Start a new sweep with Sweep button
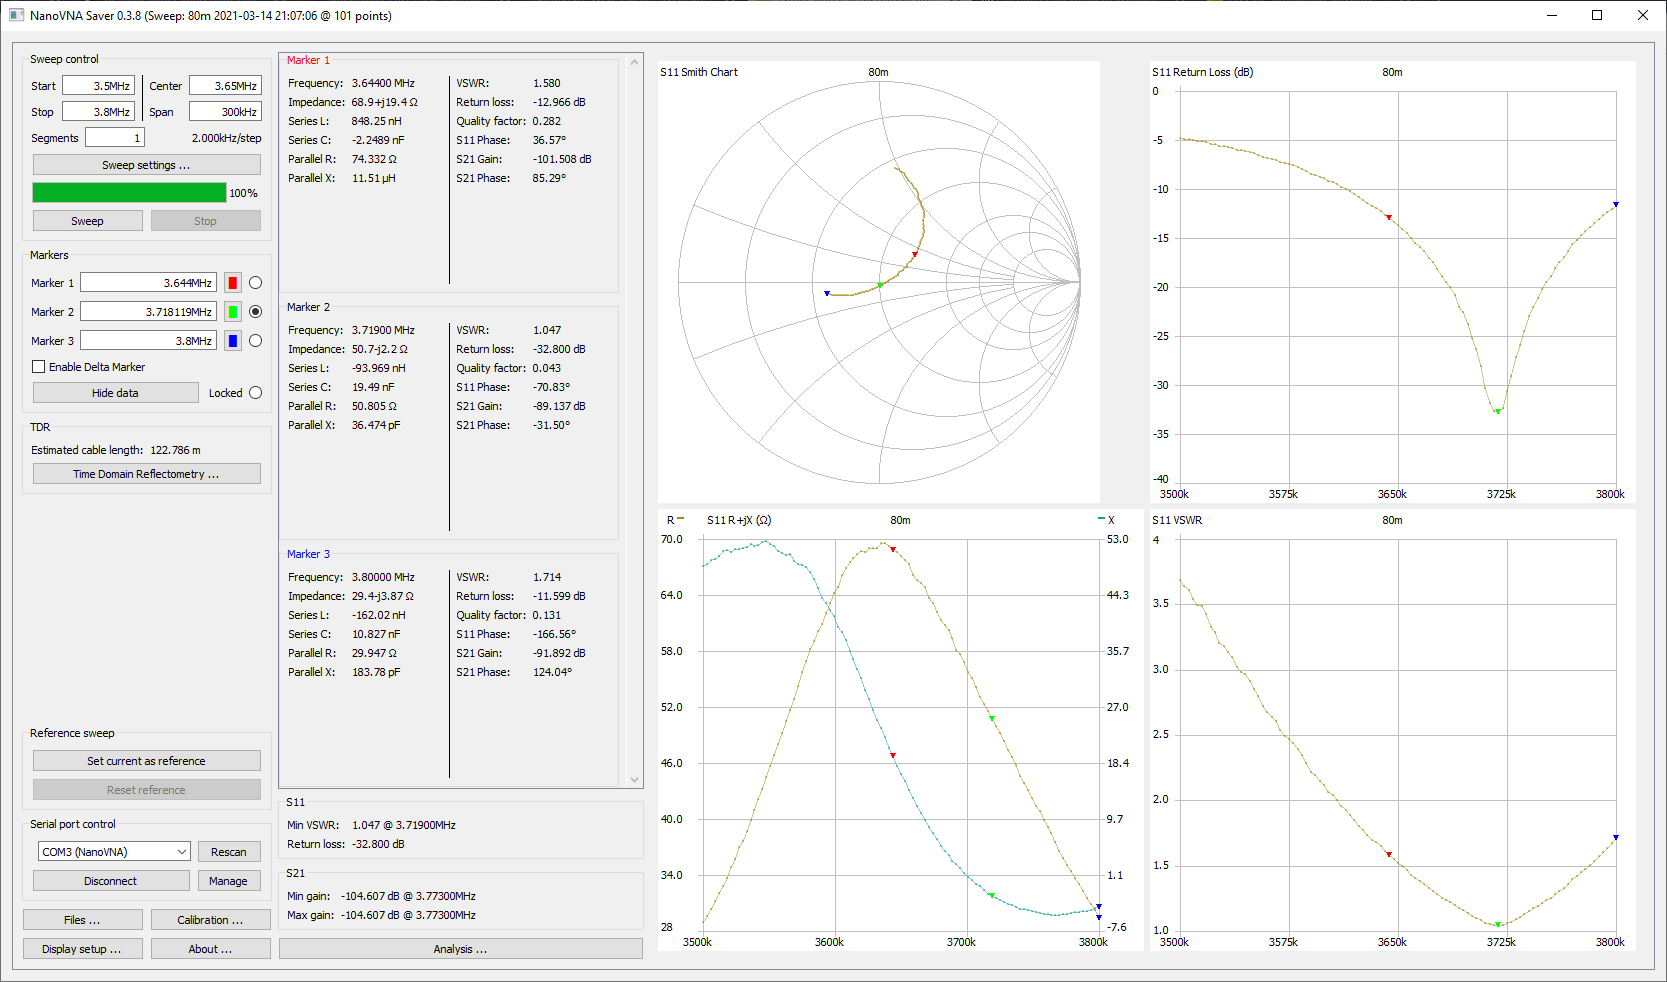This screenshot has width=1667, height=982. [x=87, y=221]
